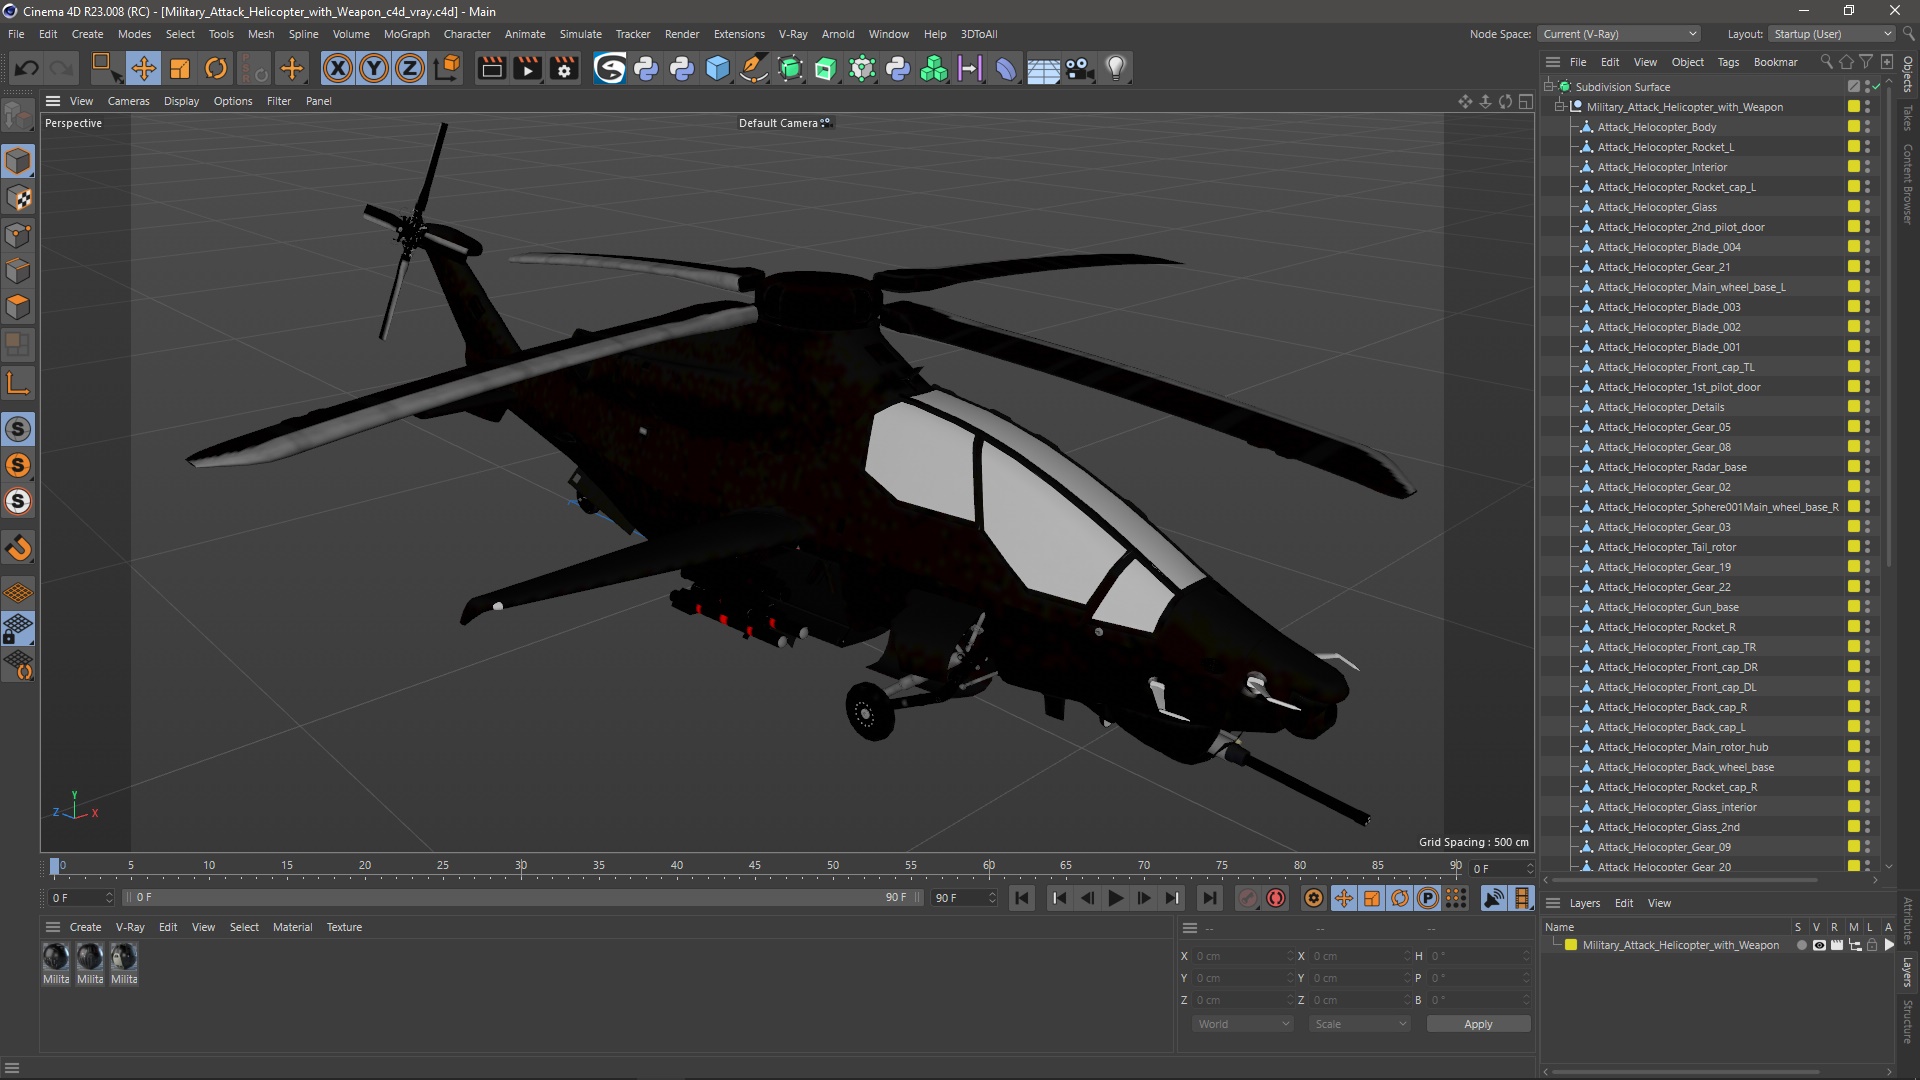The width and height of the screenshot is (1920, 1080).
Task: Open the World coordinate system dropdown
Action: [x=1243, y=1024]
